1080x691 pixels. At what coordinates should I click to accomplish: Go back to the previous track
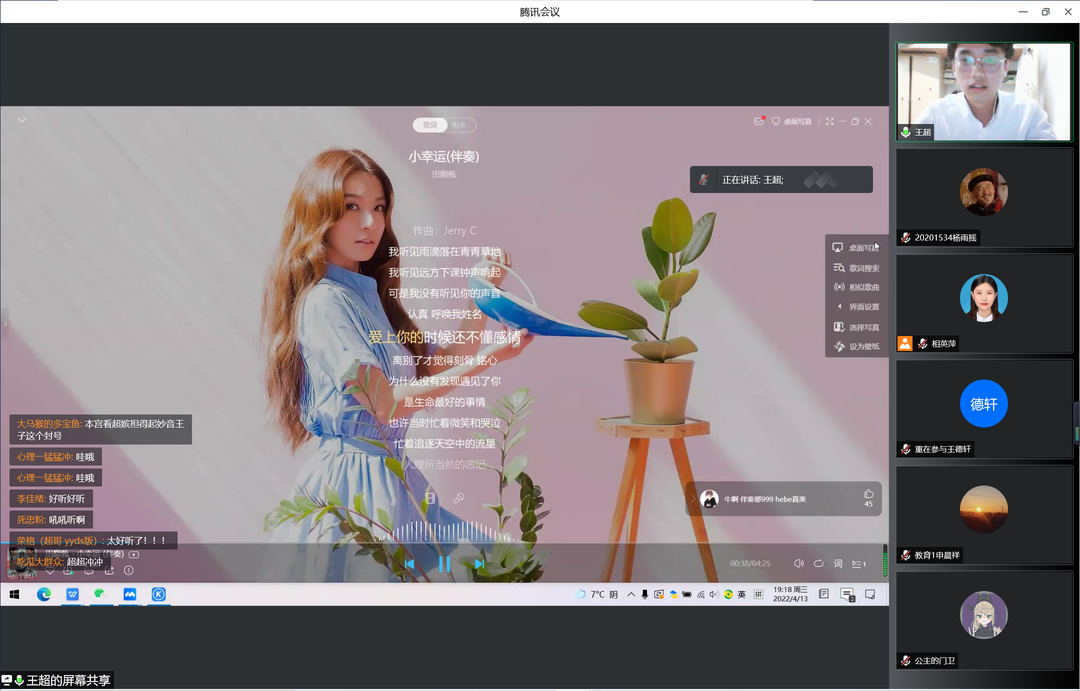pos(409,564)
